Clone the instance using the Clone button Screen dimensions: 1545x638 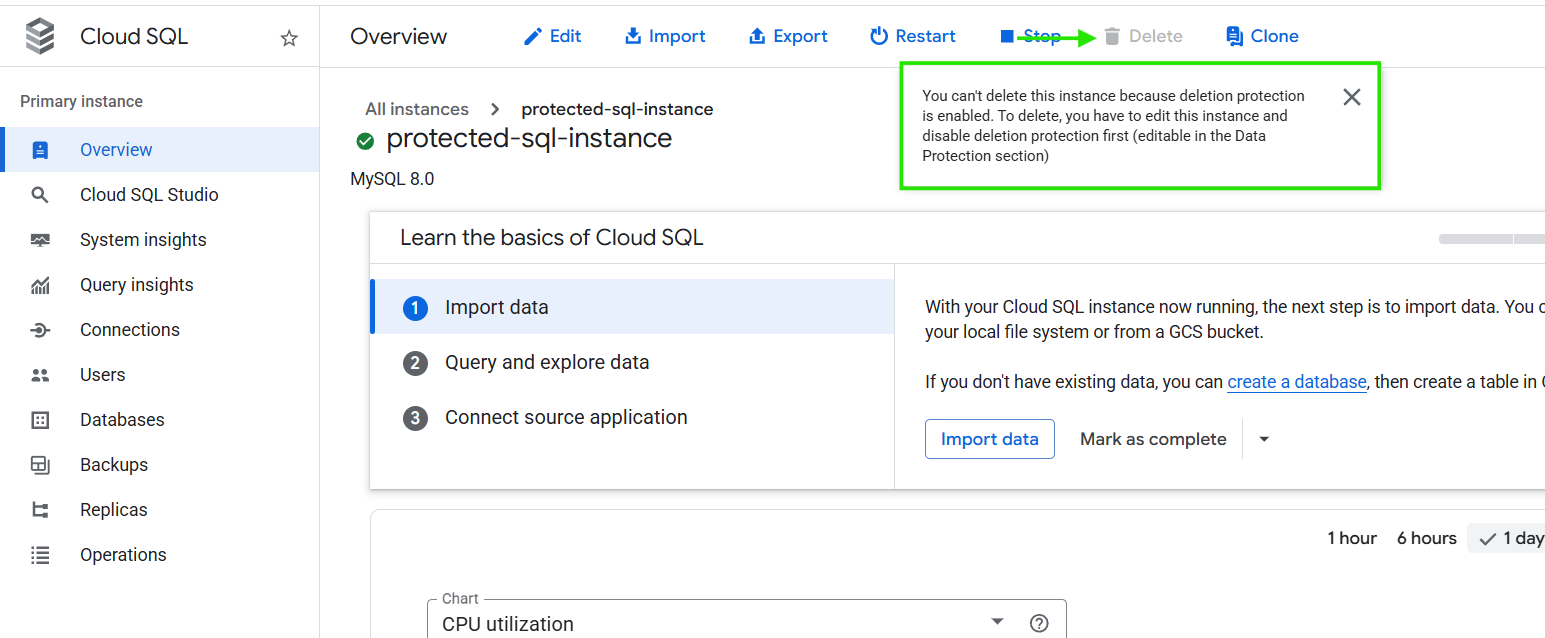(x=1262, y=36)
